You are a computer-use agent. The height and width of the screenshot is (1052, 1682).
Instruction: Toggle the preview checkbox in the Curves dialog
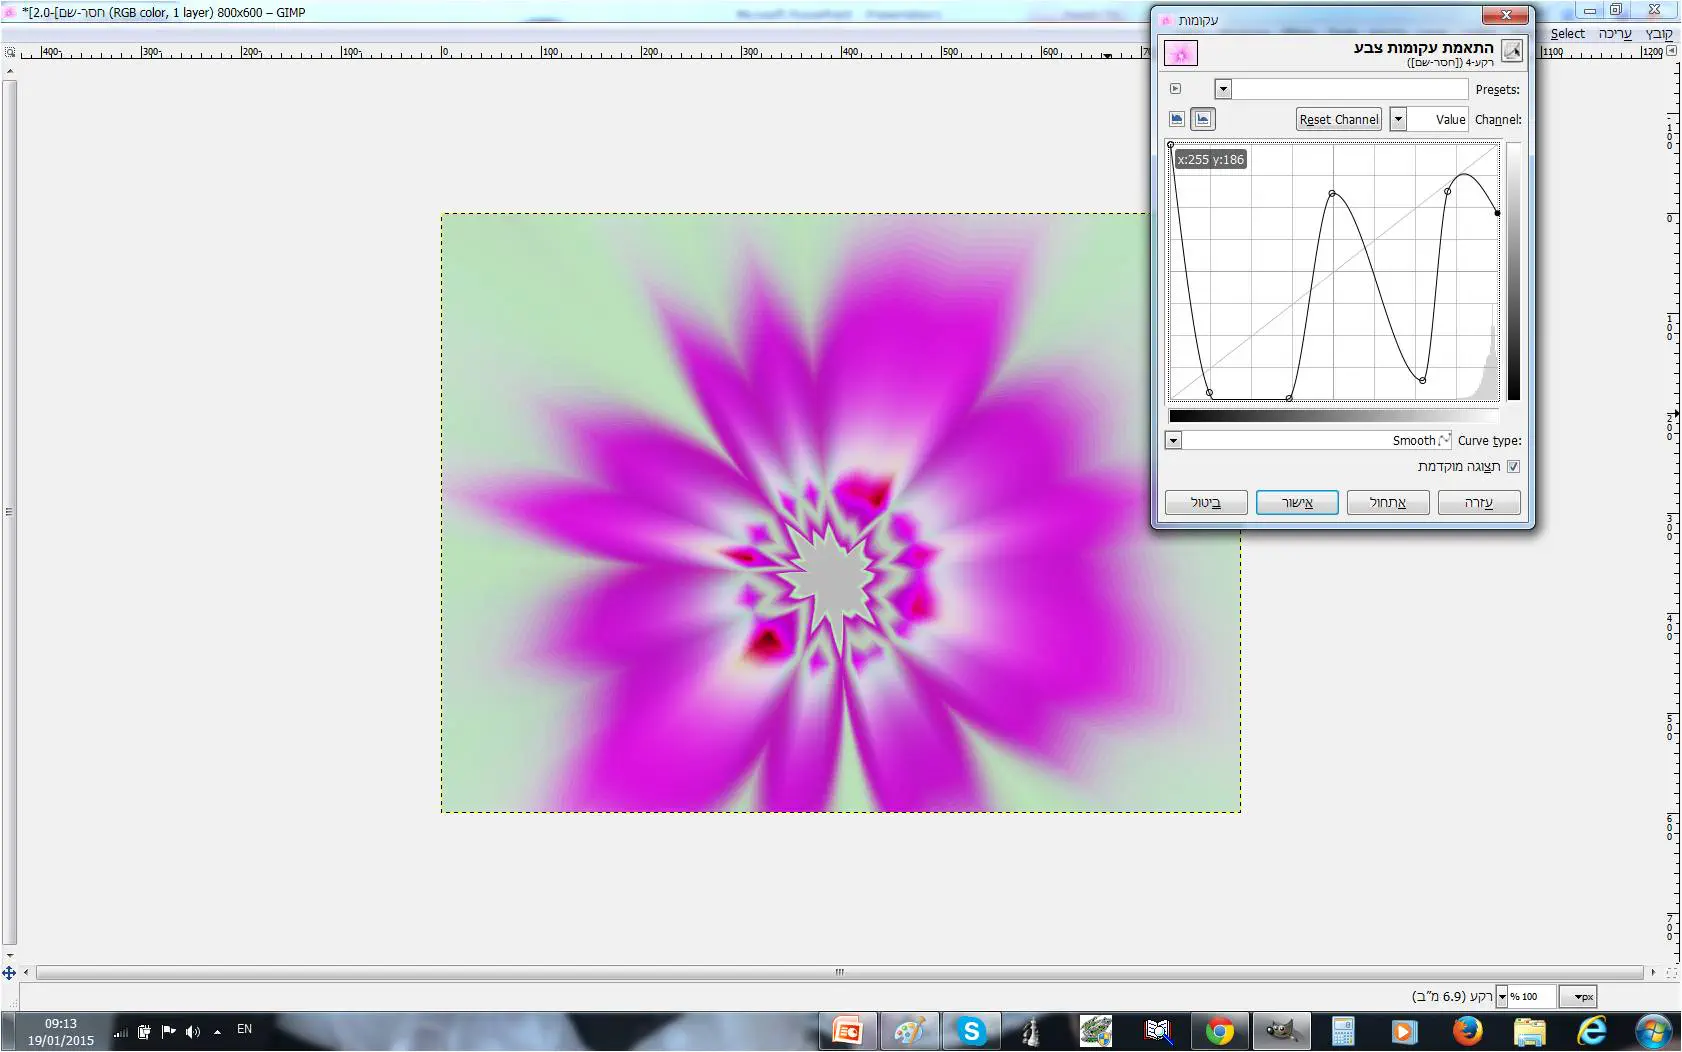[x=1513, y=466]
